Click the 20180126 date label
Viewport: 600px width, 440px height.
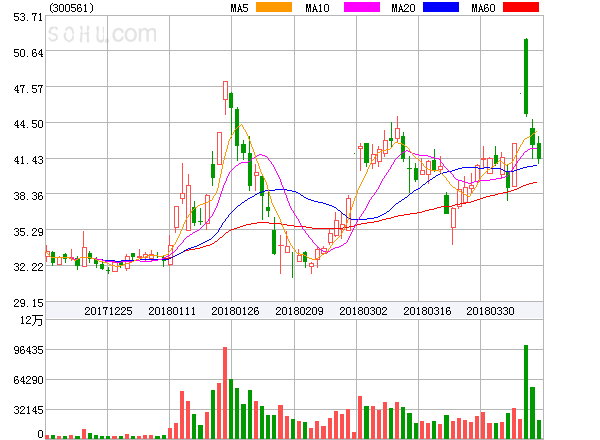pyautogui.click(x=235, y=311)
